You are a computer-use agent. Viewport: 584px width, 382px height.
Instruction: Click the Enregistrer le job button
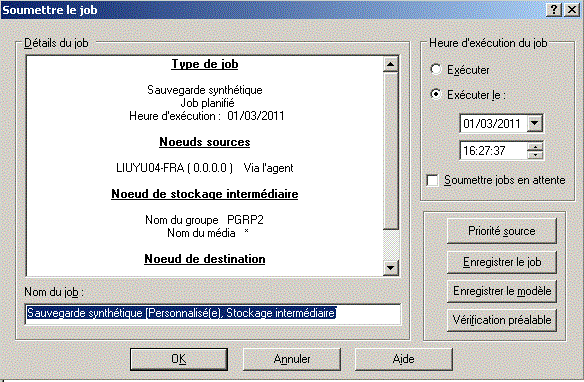[x=502, y=262]
